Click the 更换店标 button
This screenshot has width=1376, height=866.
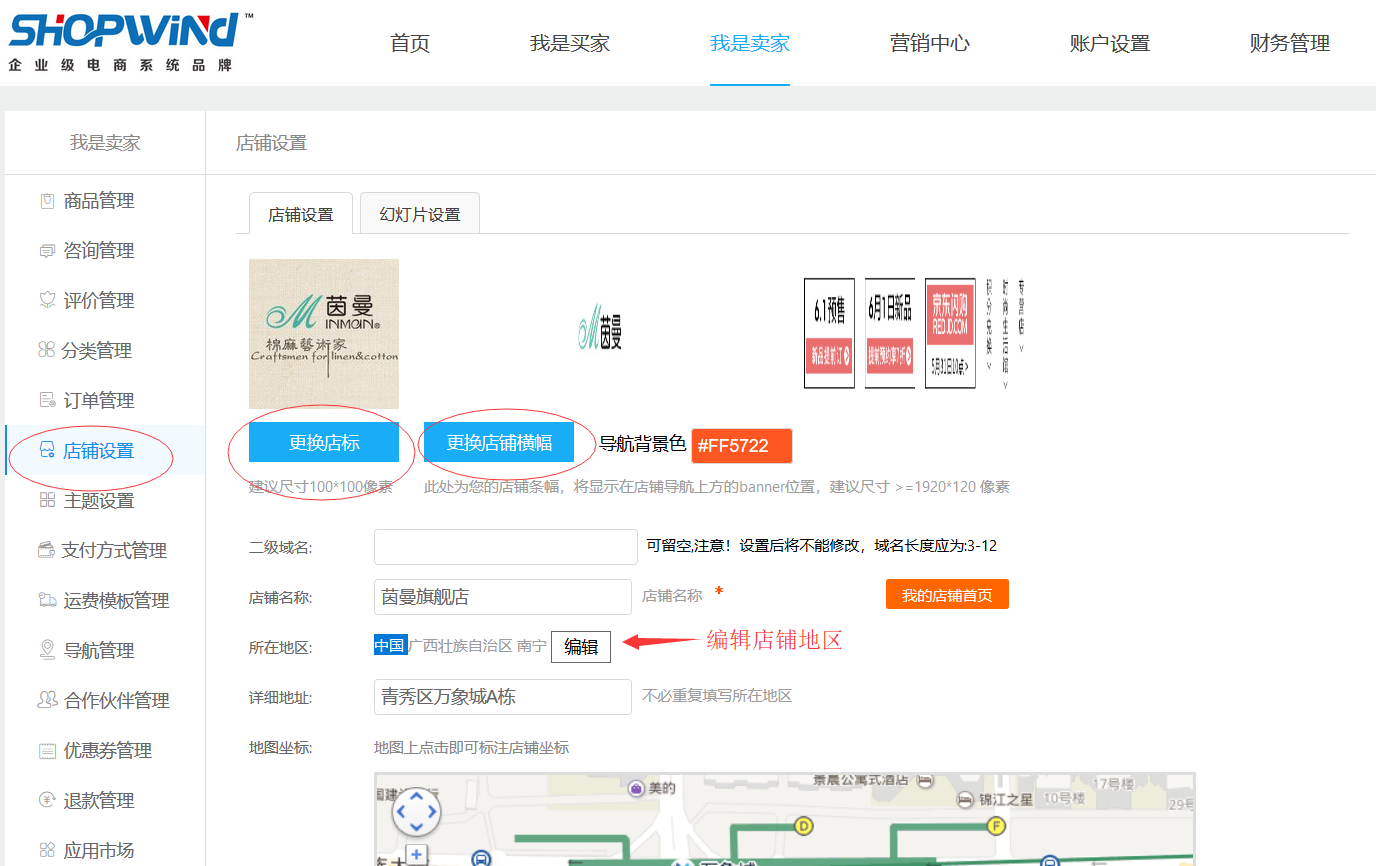pos(324,443)
